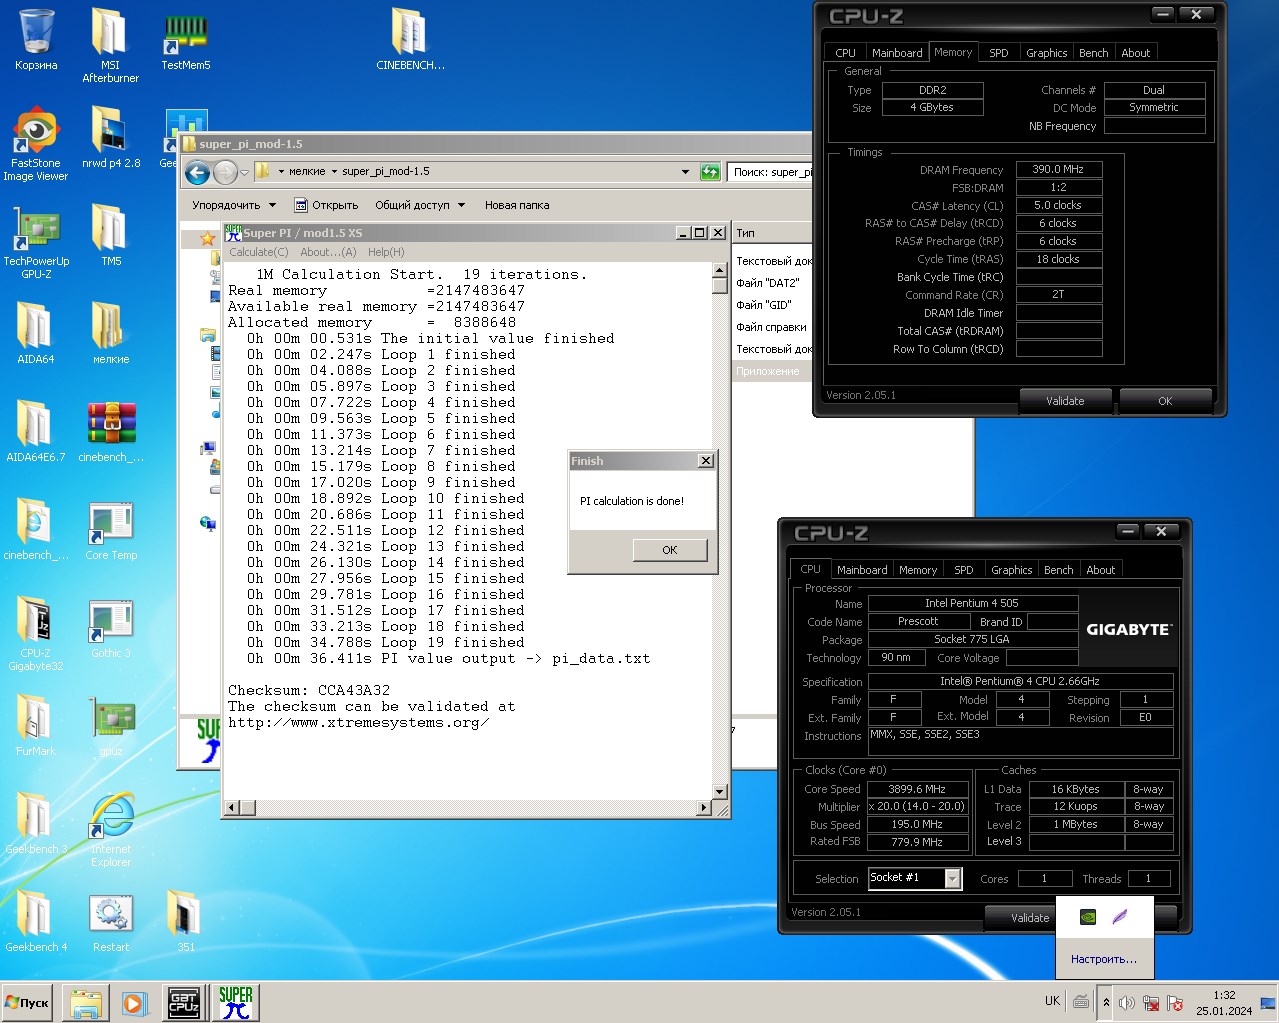
Task: Click the Explorer back navigation arrow
Action: (198, 173)
